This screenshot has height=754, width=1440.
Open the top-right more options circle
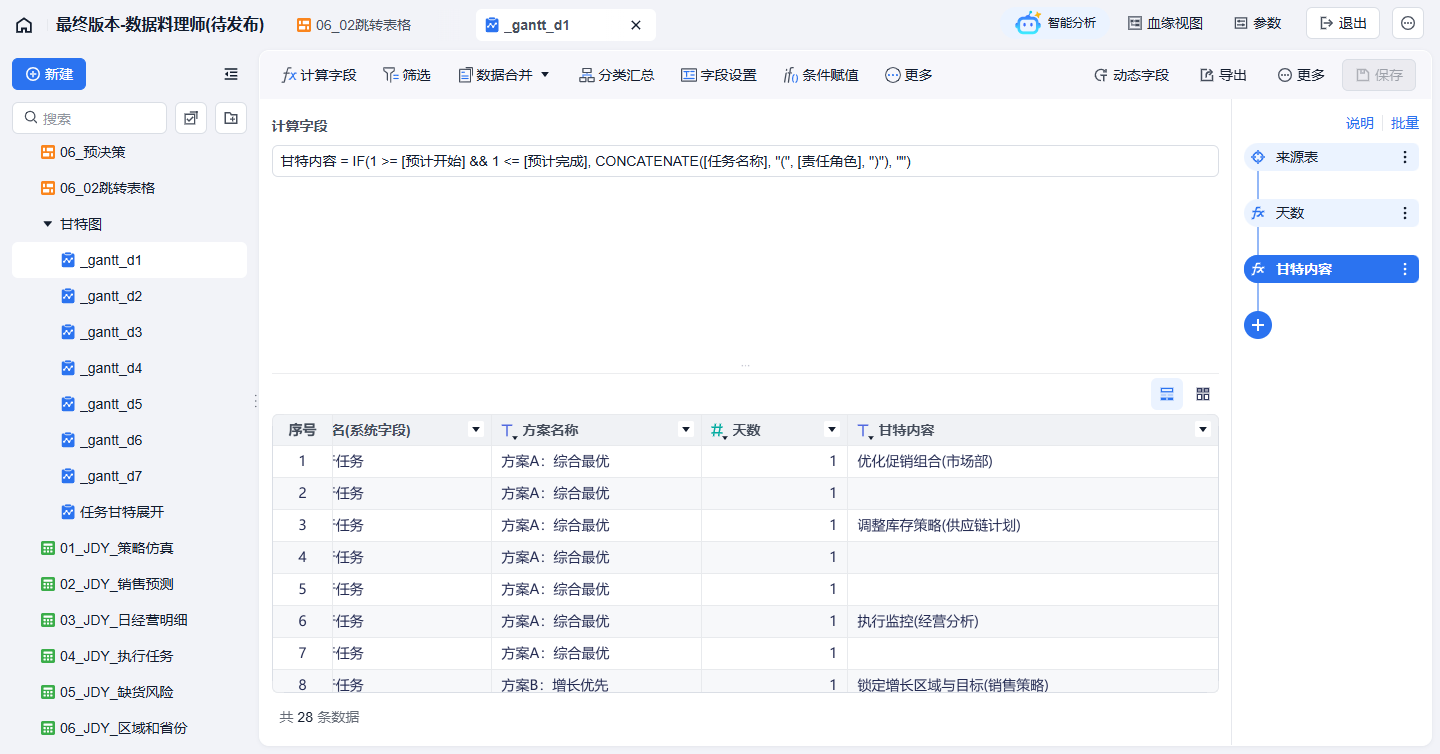[1408, 24]
